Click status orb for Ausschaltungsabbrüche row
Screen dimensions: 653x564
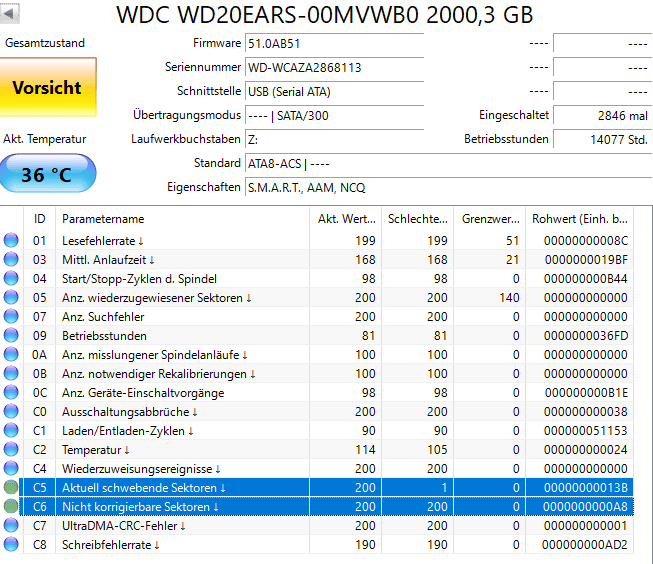point(11,412)
